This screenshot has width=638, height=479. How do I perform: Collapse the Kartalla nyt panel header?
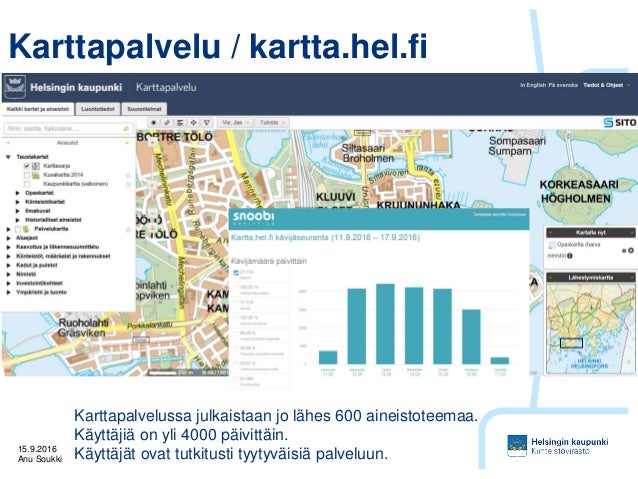click(591, 233)
